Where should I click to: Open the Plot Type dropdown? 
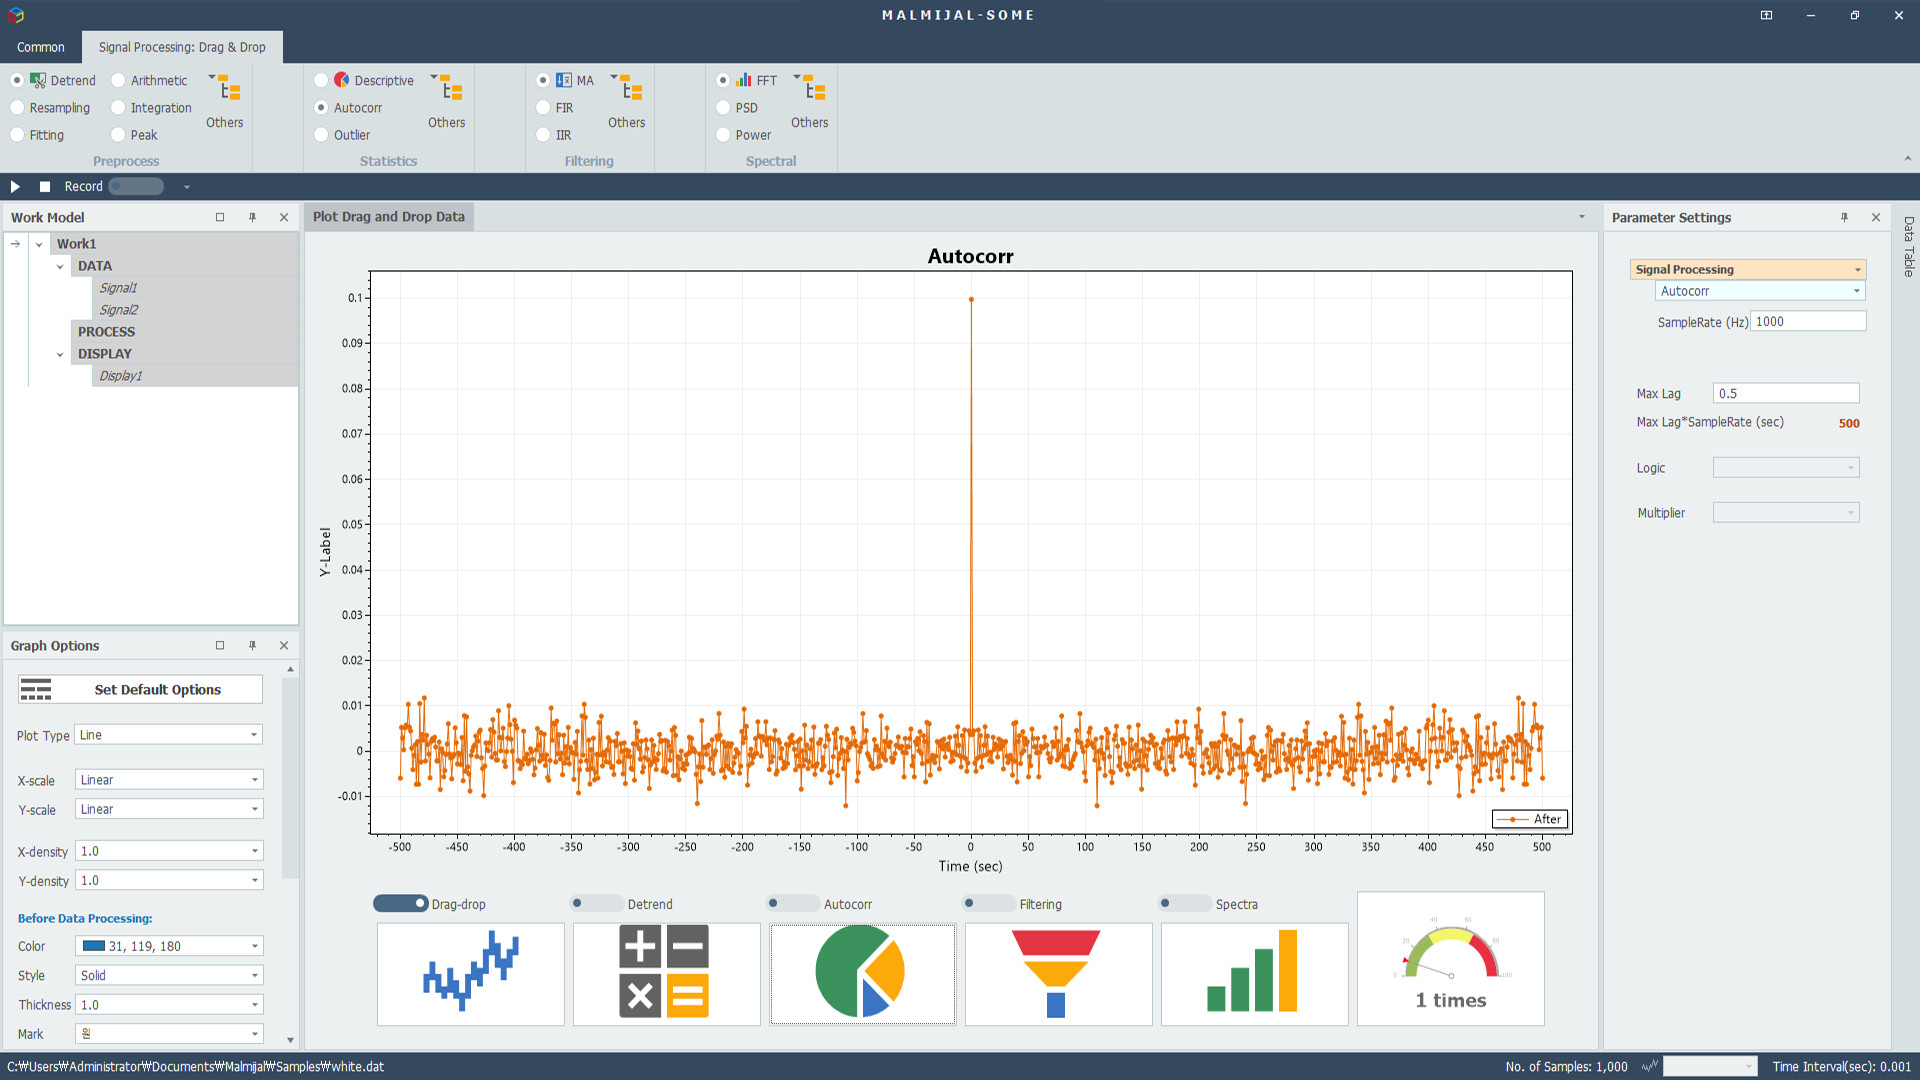click(x=168, y=735)
